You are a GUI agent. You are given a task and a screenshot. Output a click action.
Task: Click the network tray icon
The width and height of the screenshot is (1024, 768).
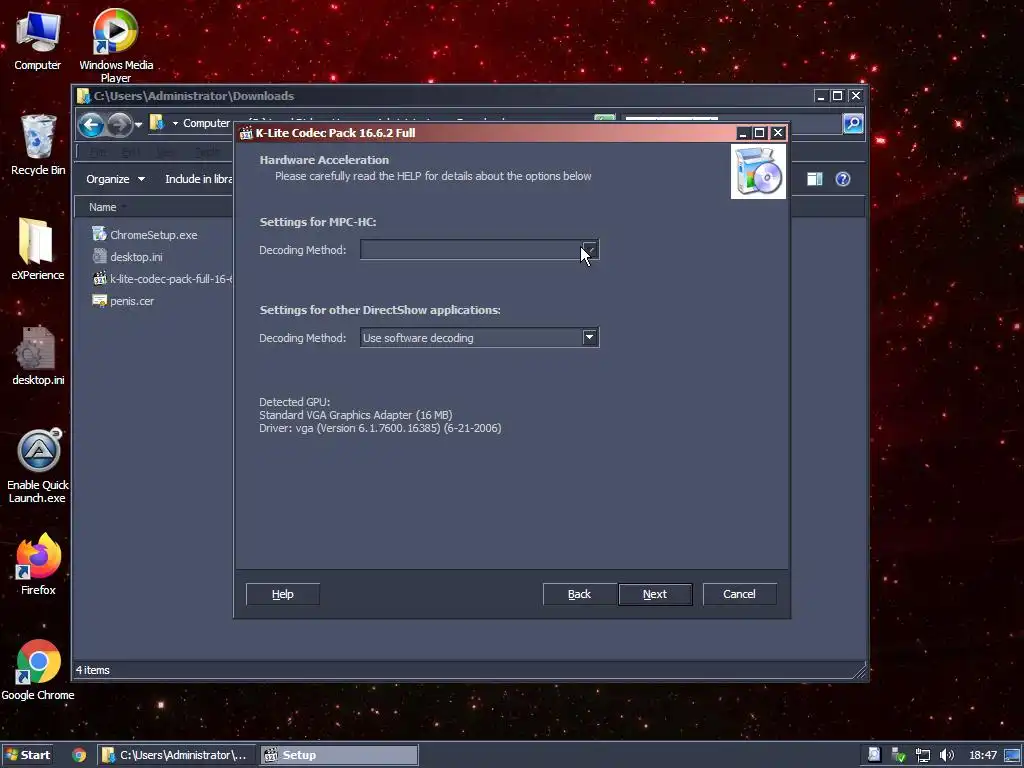923,755
